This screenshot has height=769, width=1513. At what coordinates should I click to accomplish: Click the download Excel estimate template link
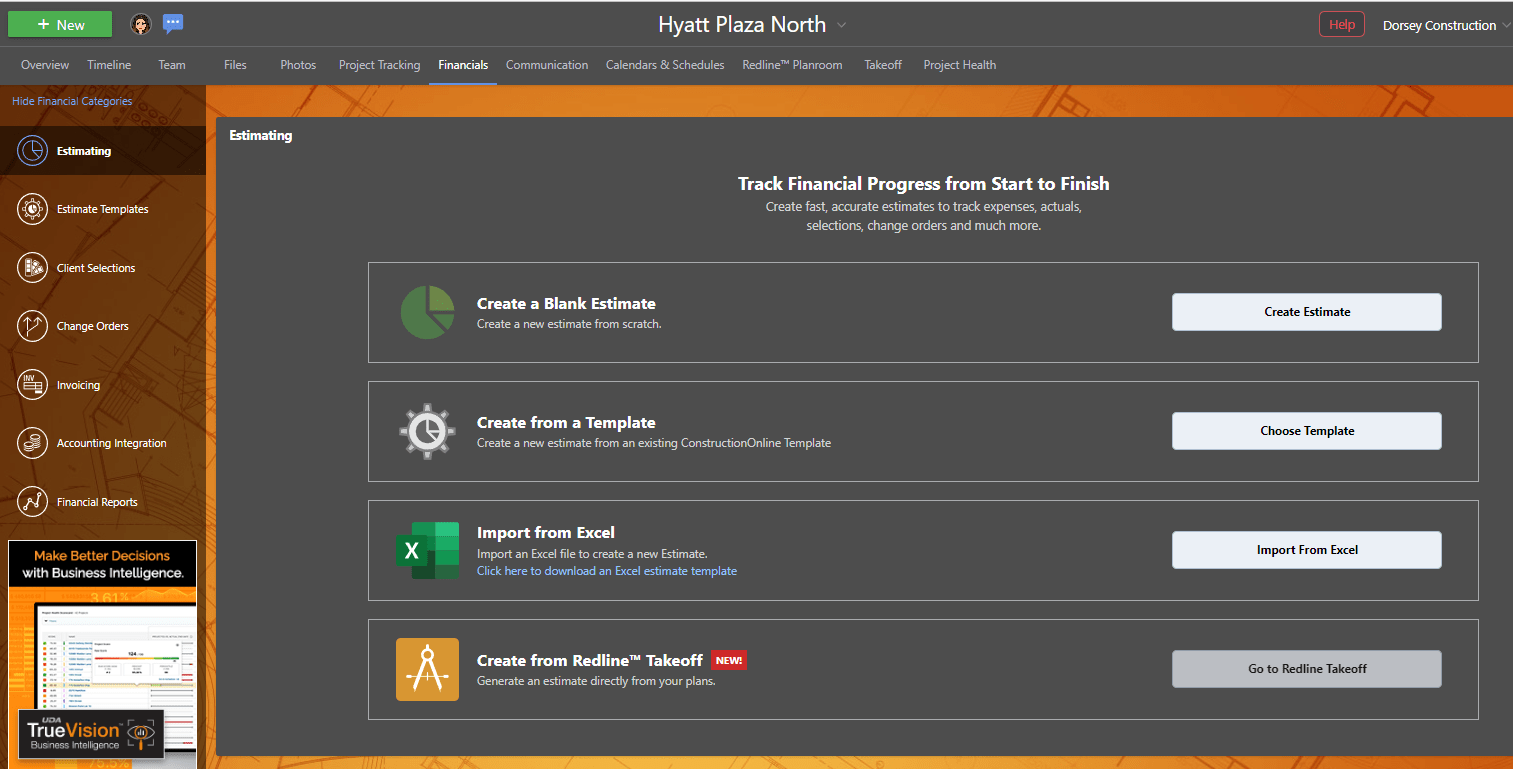tap(607, 571)
